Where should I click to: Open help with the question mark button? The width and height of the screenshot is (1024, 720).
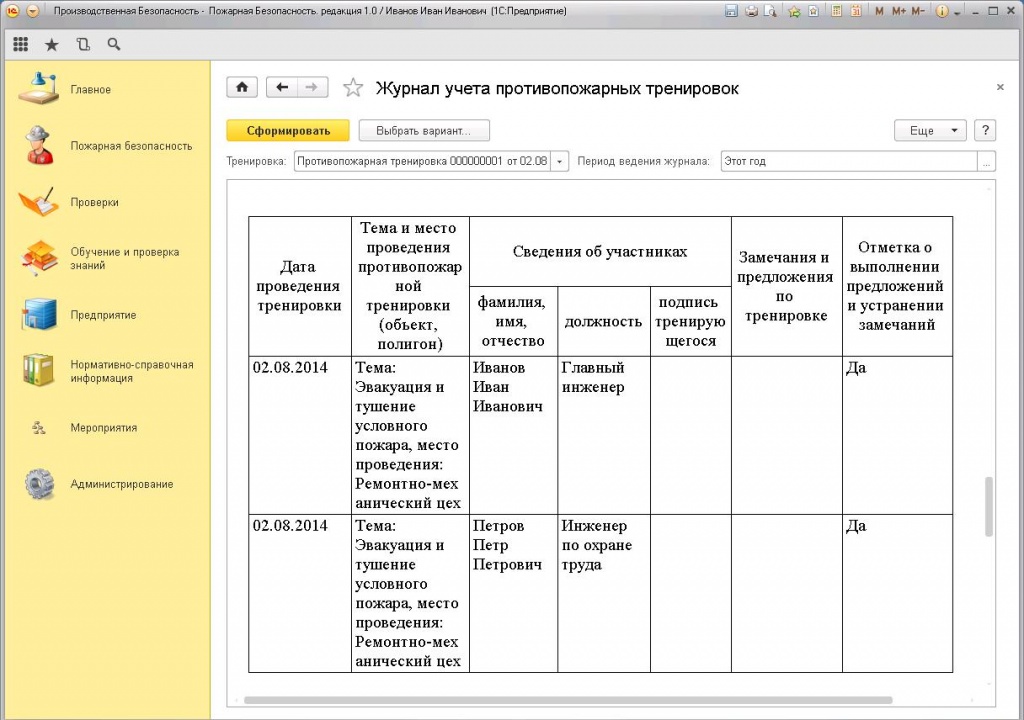tap(985, 131)
